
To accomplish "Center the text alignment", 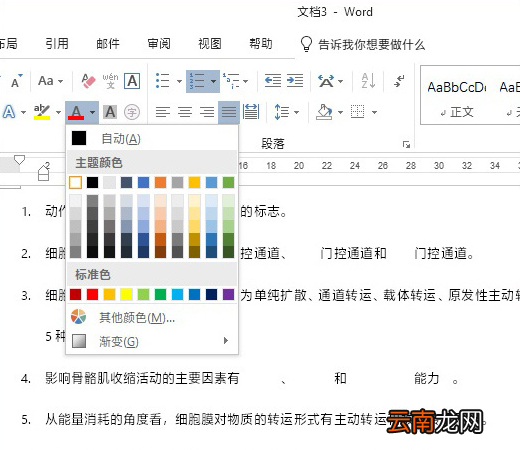I will (185, 112).
